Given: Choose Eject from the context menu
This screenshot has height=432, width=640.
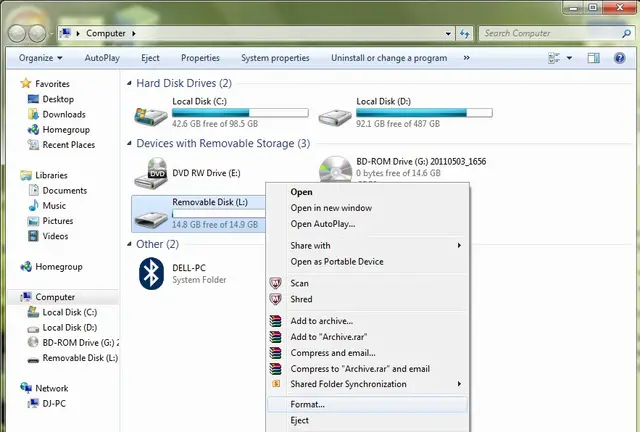Looking at the screenshot, I should tap(367, 420).
